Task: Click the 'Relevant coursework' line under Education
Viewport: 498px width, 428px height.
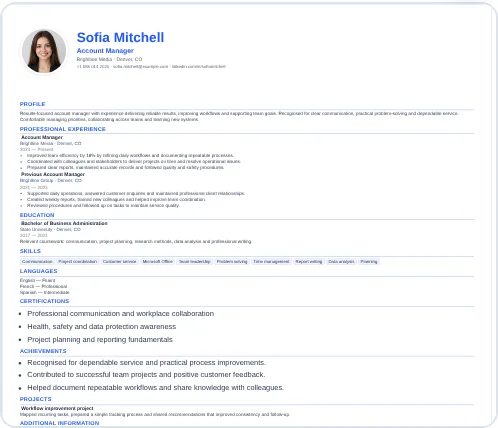Action: (136, 241)
